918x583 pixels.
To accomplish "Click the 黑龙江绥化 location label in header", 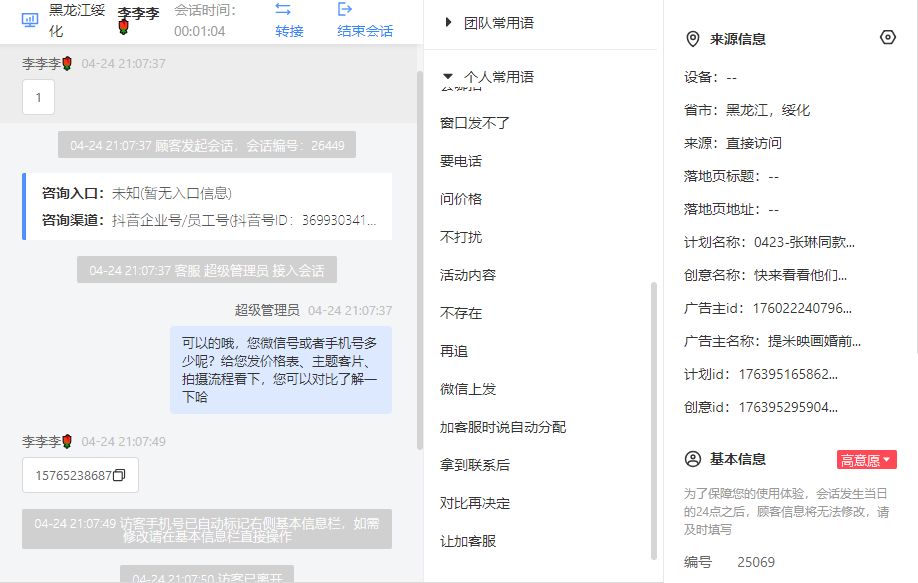I will point(77,20).
